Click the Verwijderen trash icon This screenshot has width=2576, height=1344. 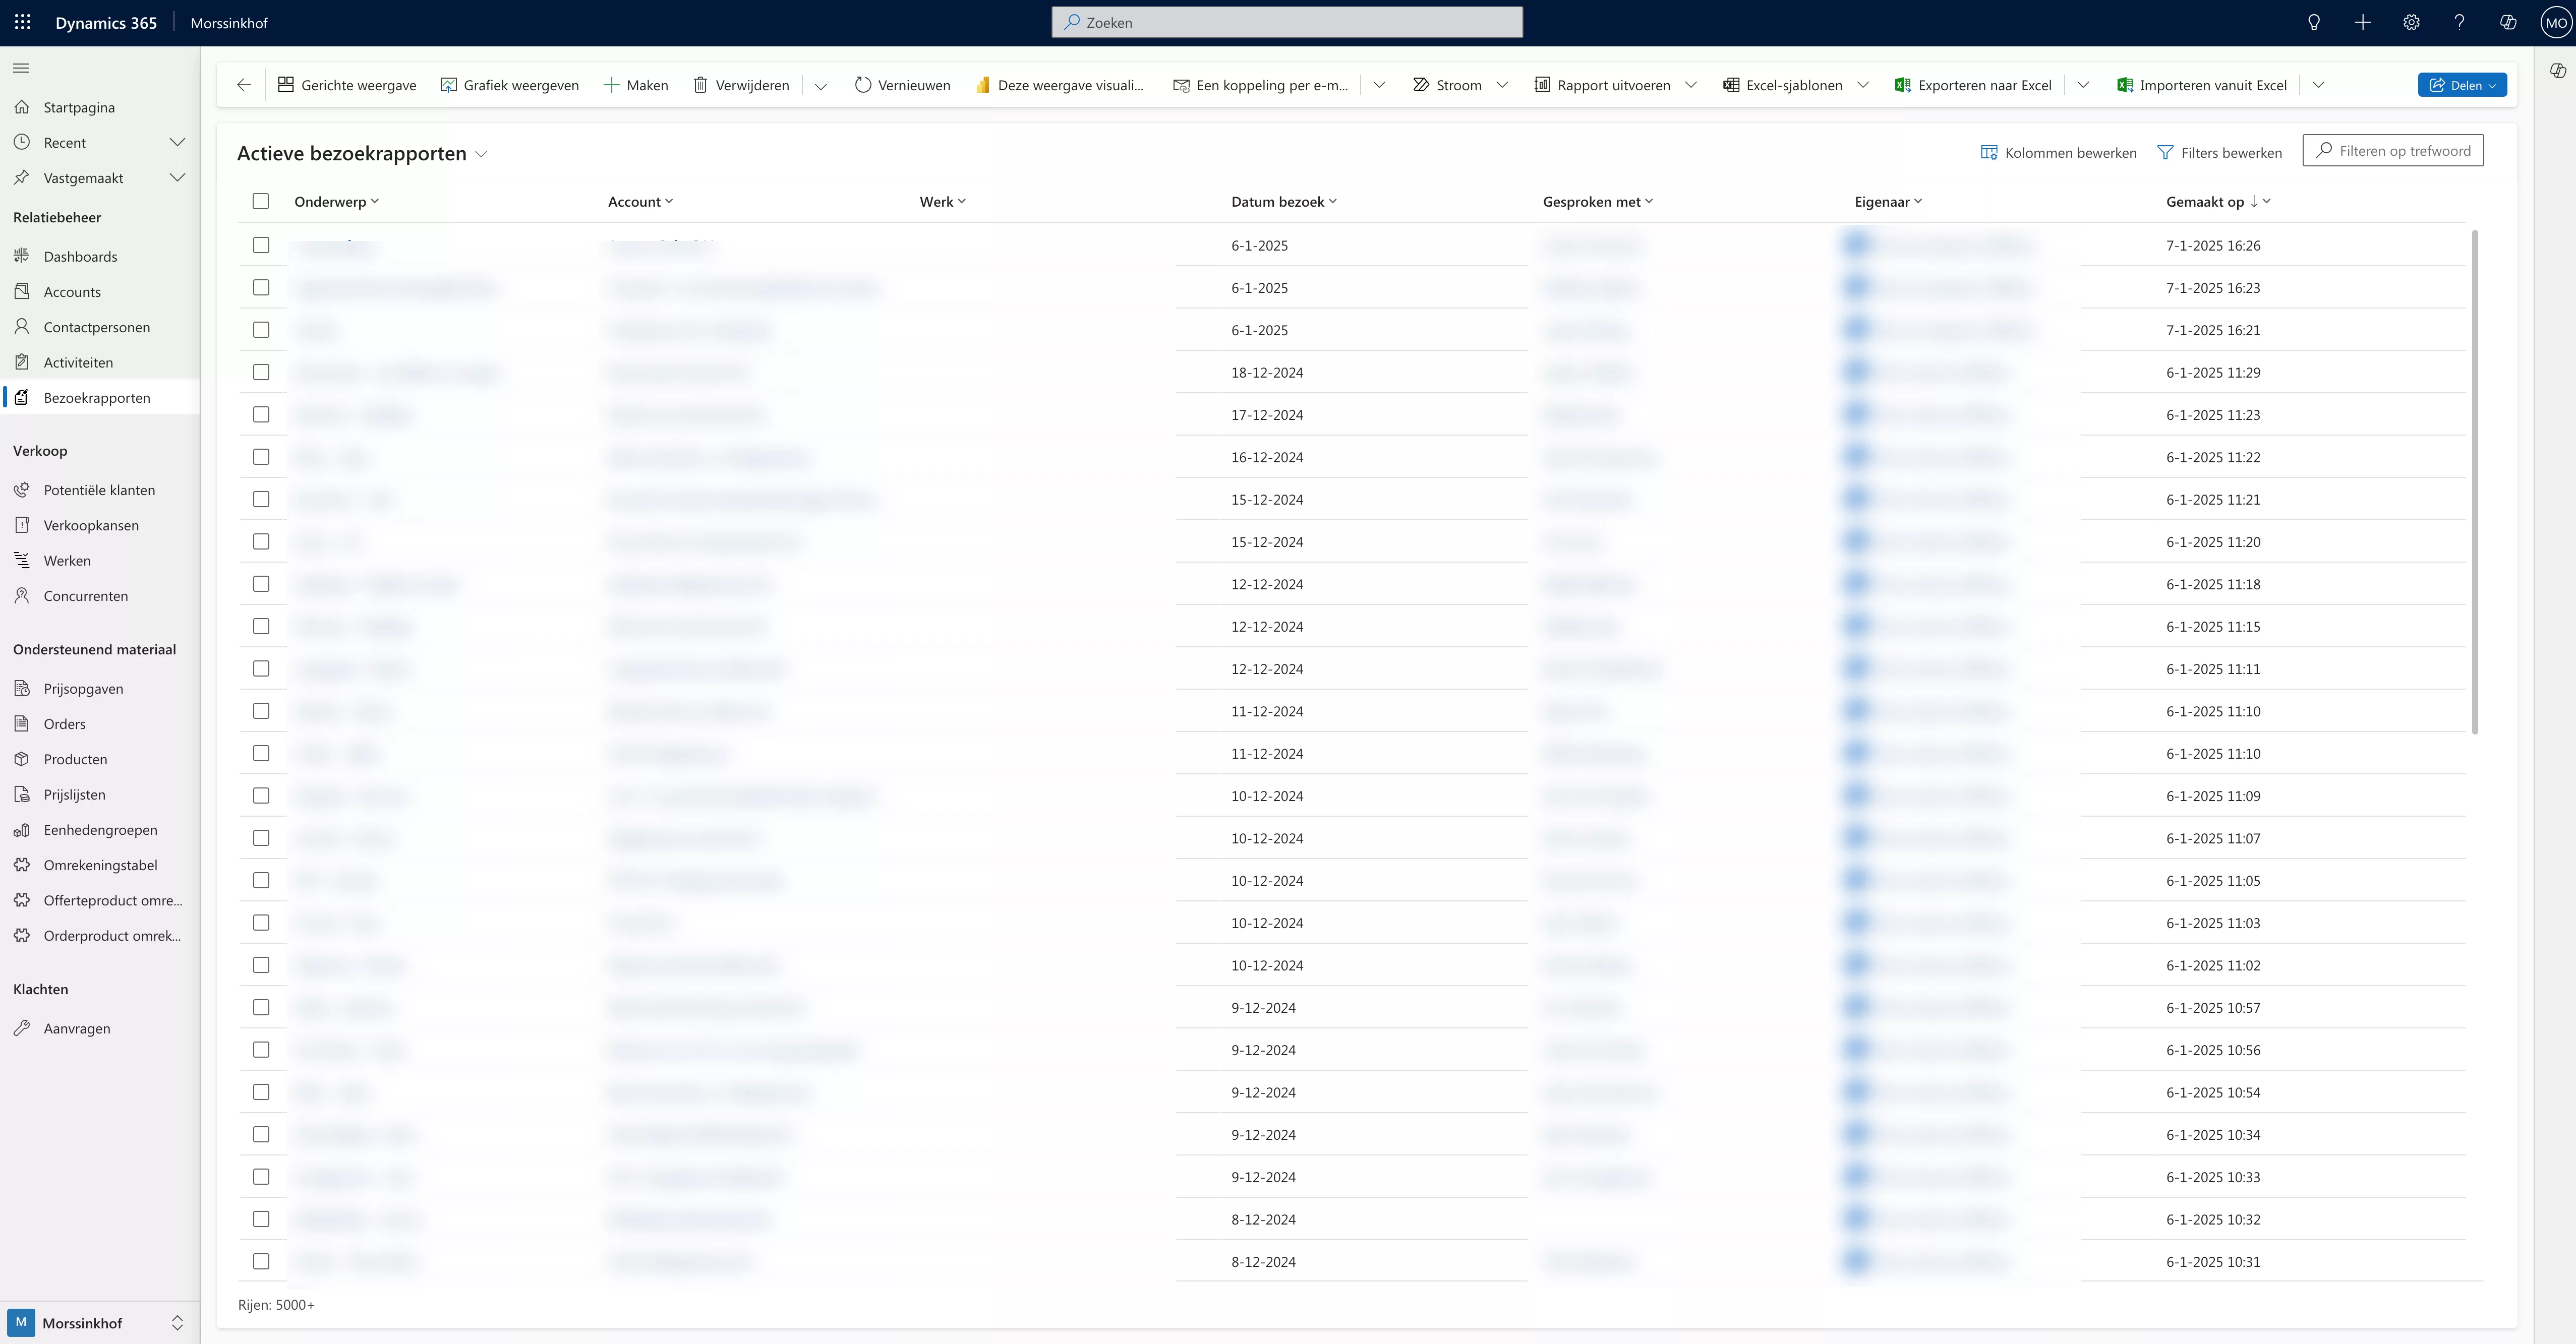(700, 85)
